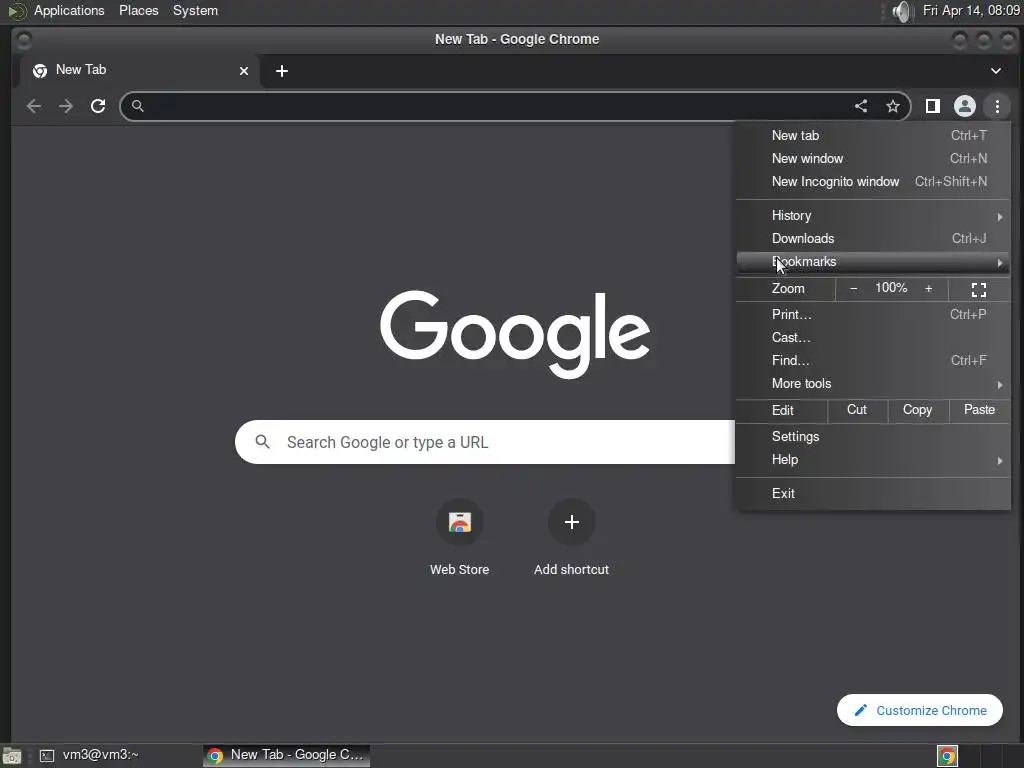This screenshot has width=1024, height=768.
Task: Increase zoom with the plus button
Action: pyautogui.click(x=928, y=289)
